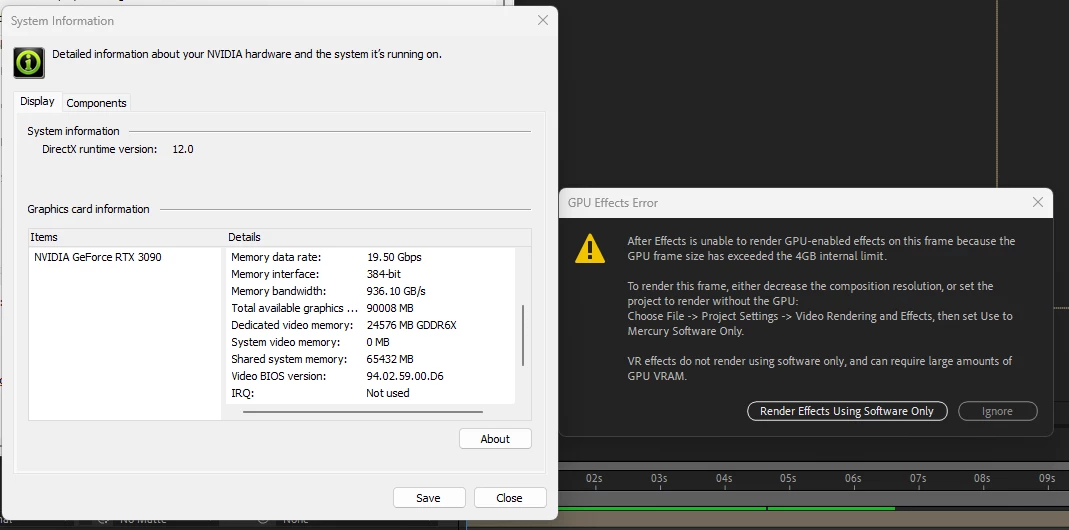This screenshot has height=530, width=1069.
Task: Click the 08s marker on timeline ruler
Action: click(x=982, y=479)
